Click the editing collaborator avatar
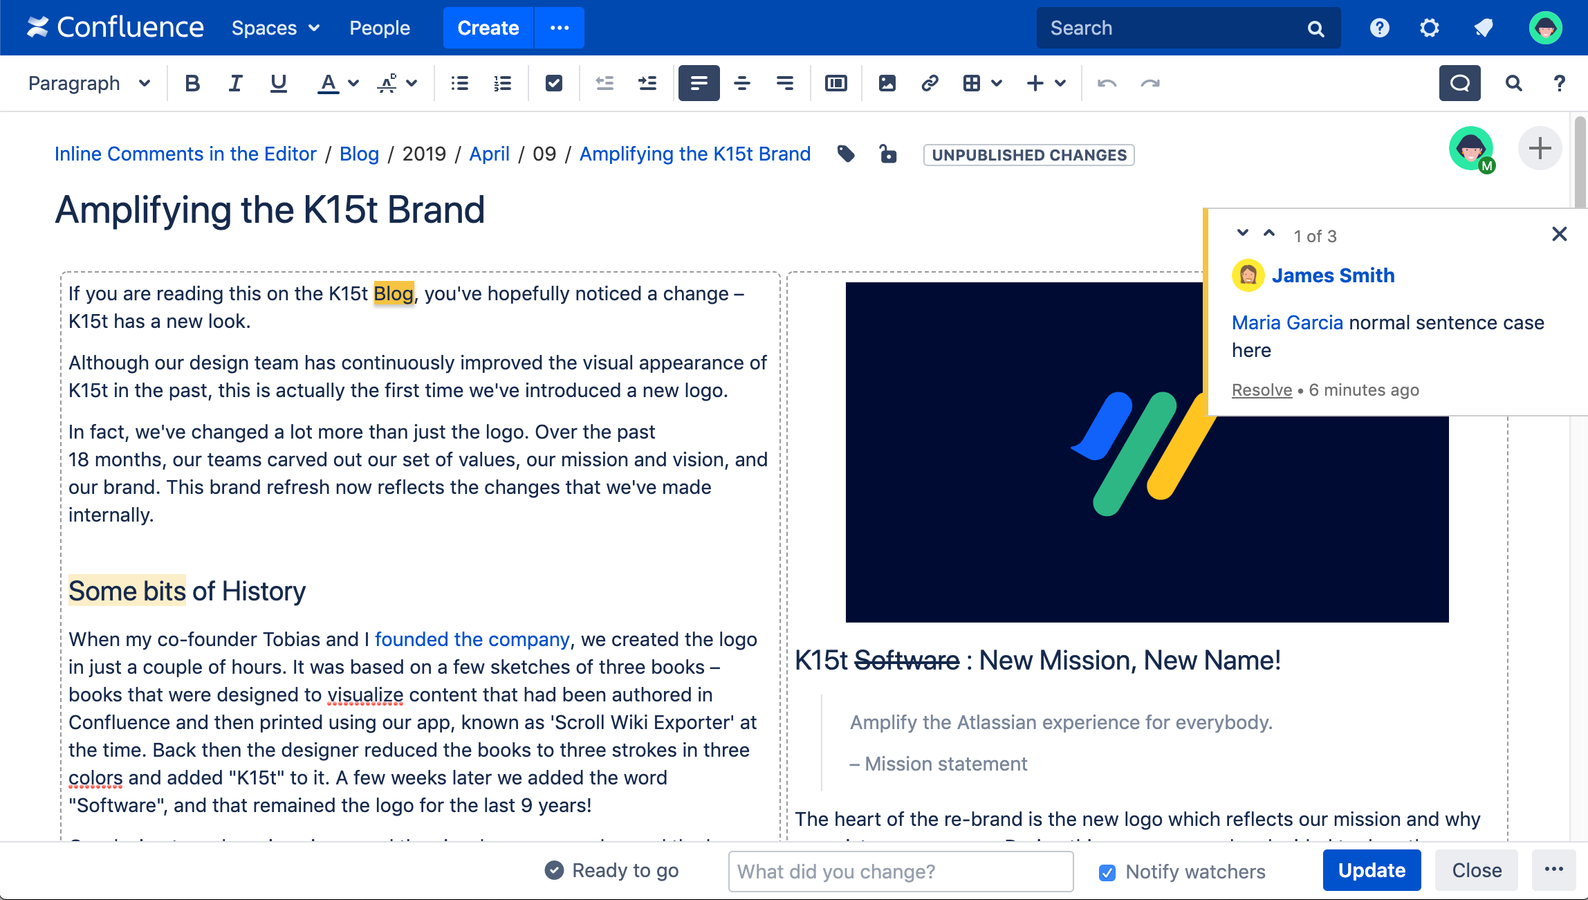This screenshot has width=1588, height=900. (x=1471, y=149)
